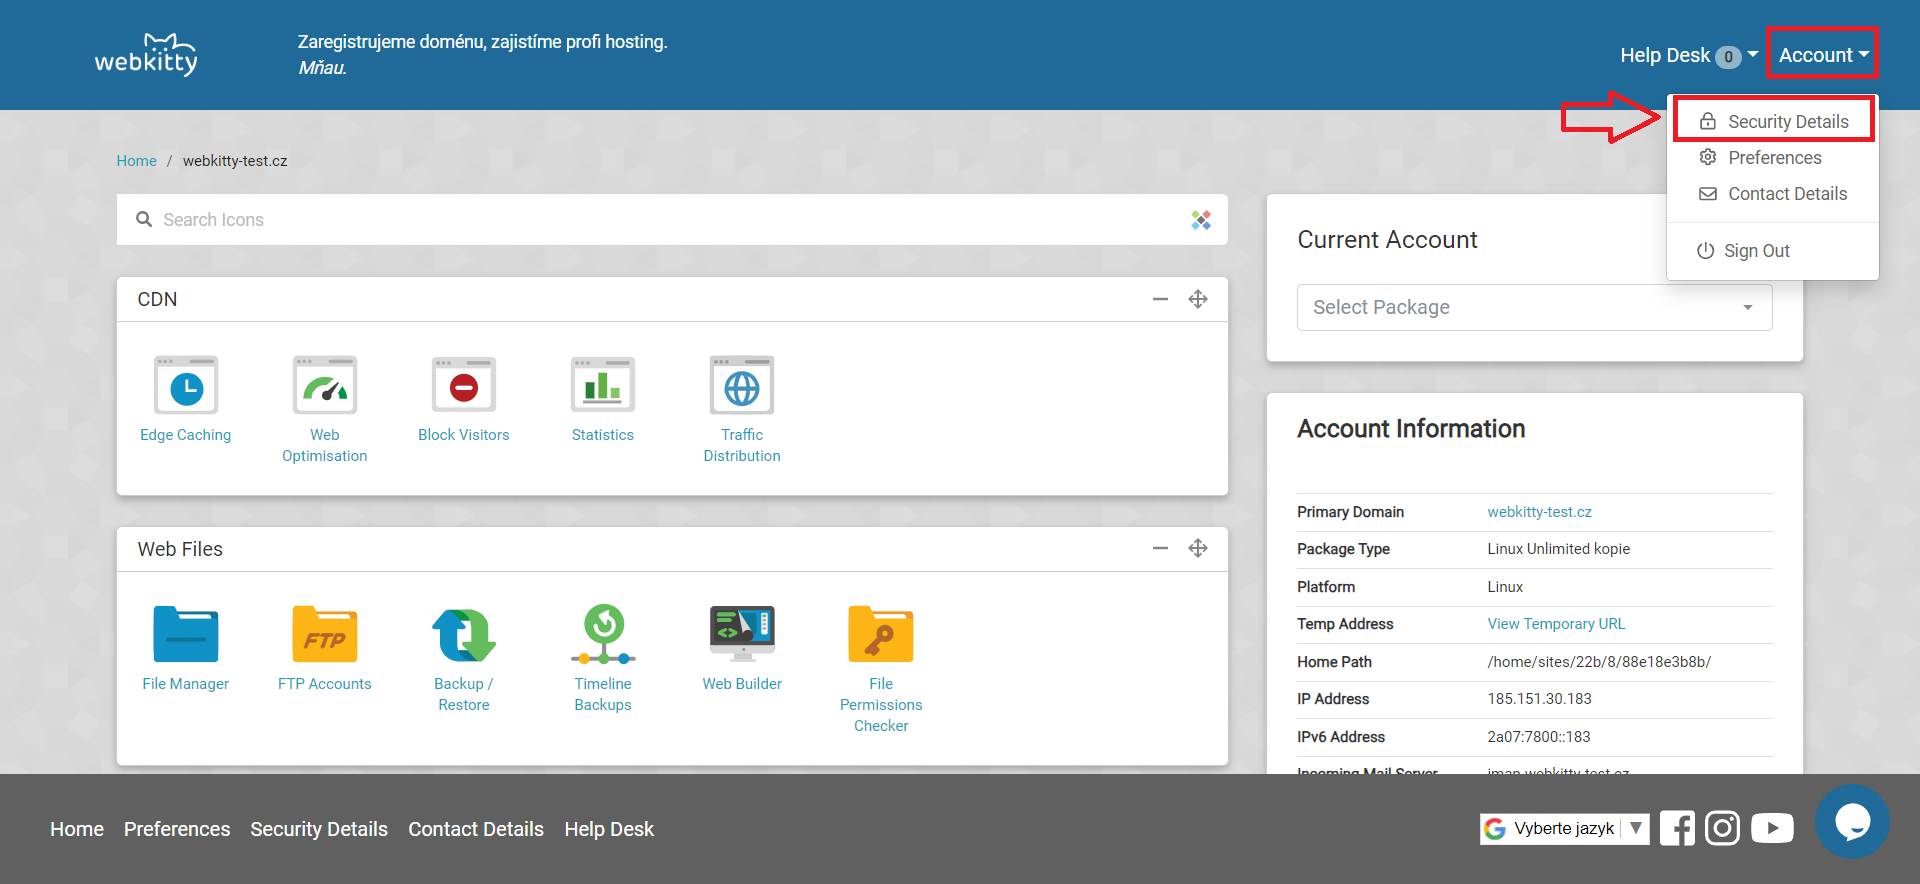Open the YouTube channel icon
Screen dimensions: 1920x884
click(1772, 828)
